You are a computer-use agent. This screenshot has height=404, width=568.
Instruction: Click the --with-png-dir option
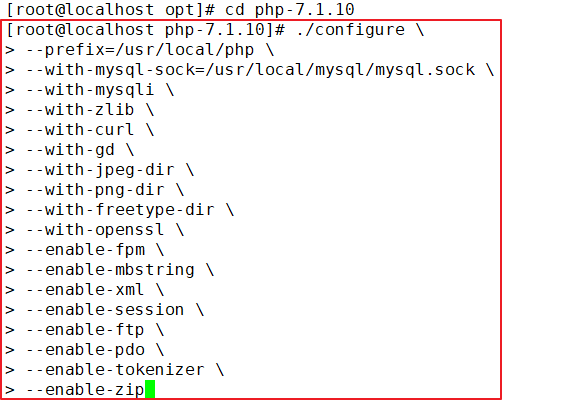[x=95, y=190]
